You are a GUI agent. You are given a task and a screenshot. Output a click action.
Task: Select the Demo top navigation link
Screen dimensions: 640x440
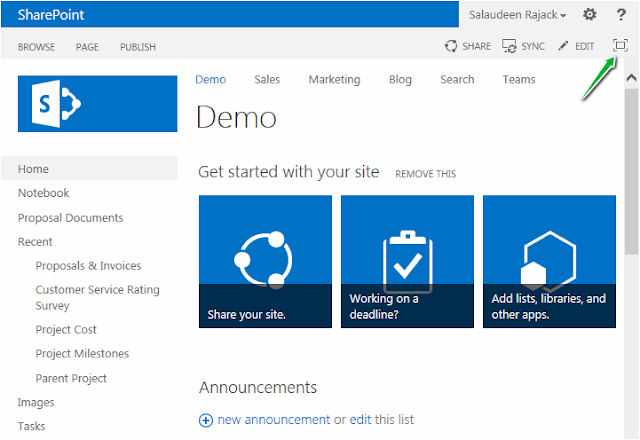point(210,79)
